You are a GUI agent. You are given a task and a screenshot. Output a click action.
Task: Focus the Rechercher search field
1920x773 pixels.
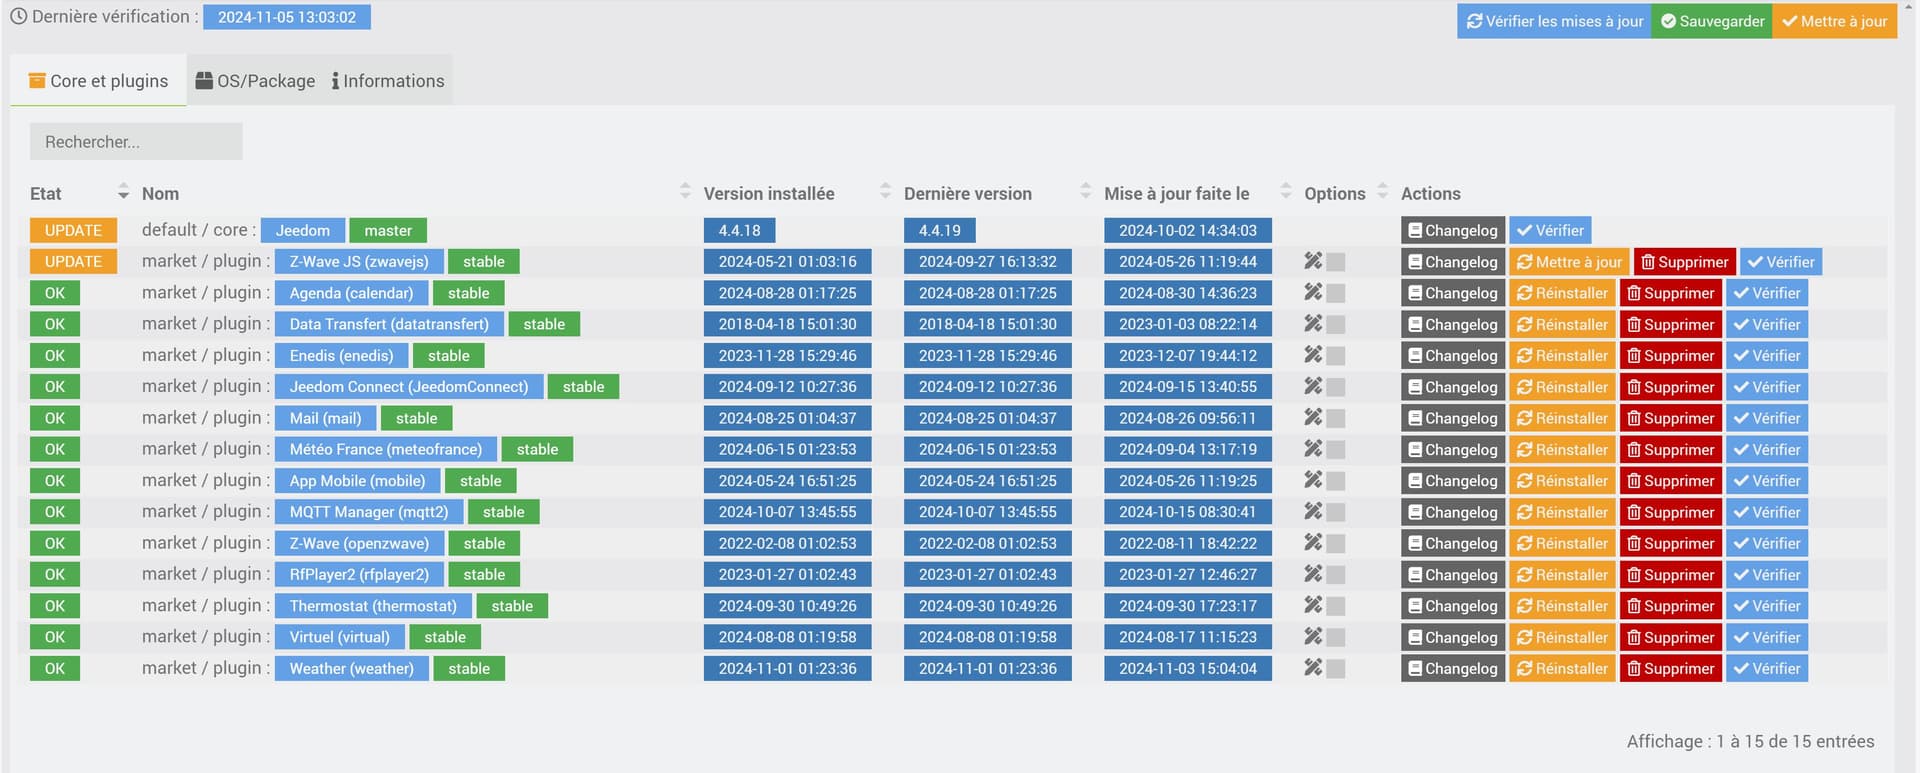coord(136,142)
